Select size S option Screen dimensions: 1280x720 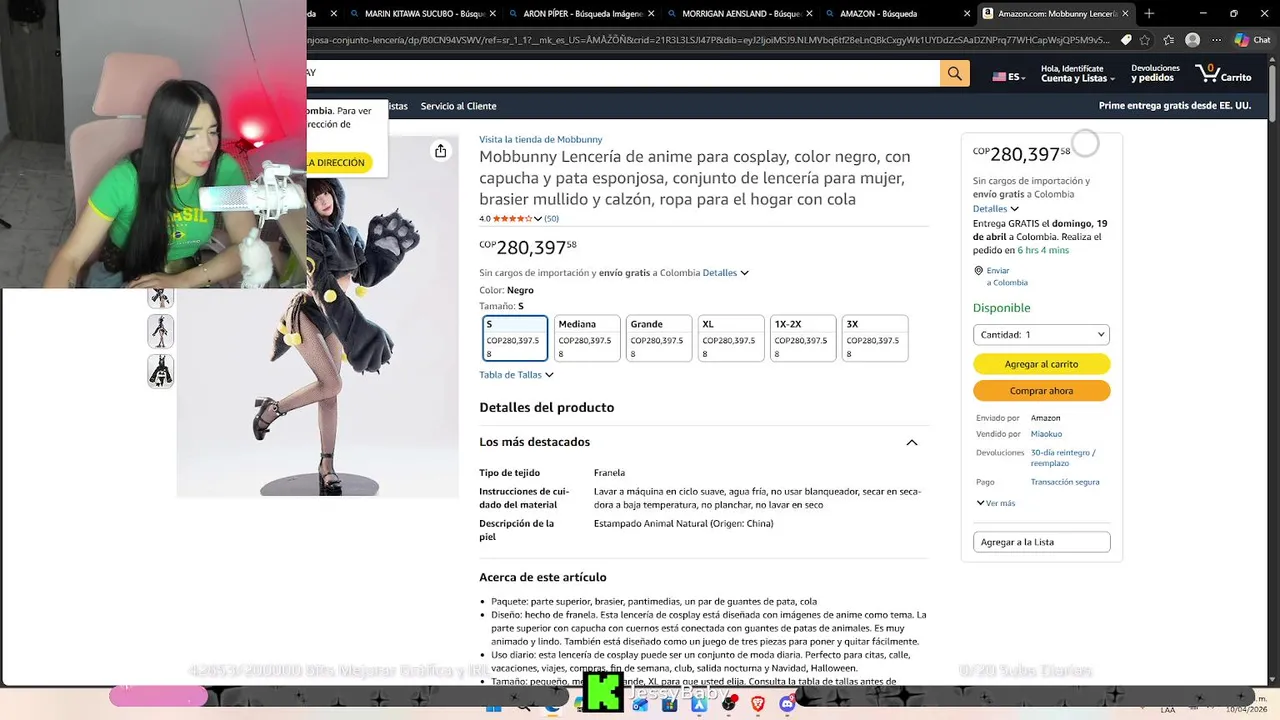(515, 338)
